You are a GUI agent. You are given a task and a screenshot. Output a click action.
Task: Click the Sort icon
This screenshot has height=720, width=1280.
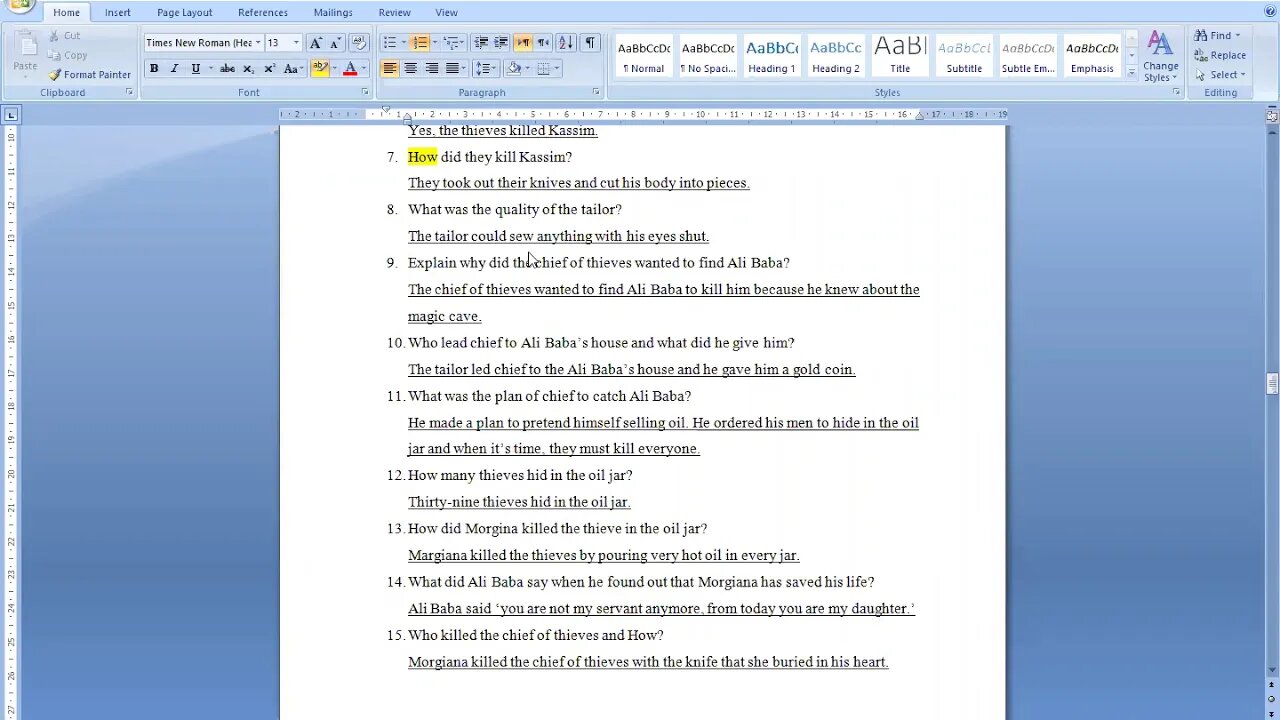point(565,43)
